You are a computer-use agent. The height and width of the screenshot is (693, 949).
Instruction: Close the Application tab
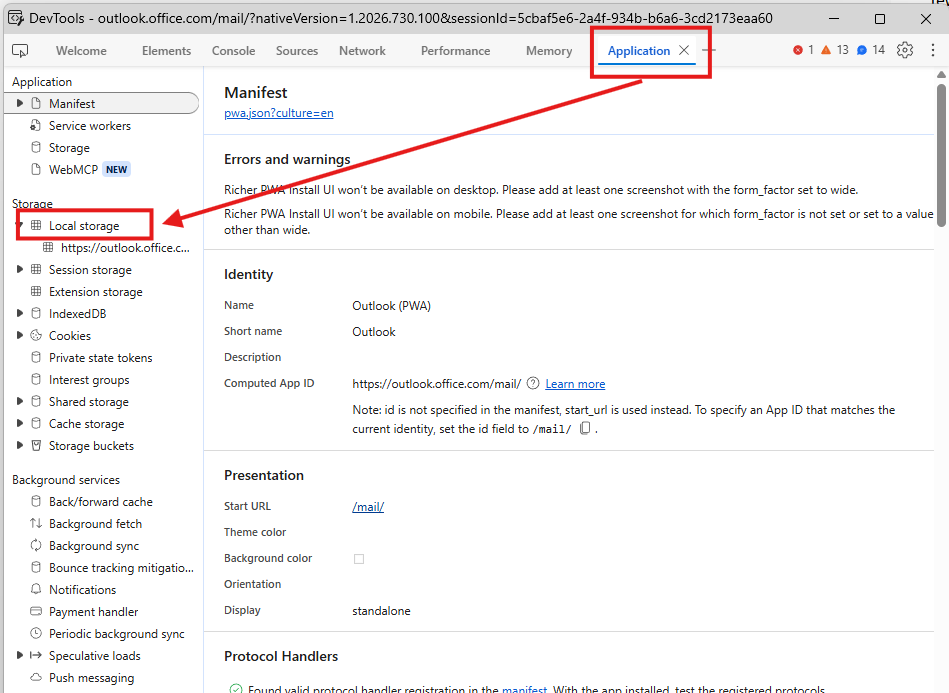684,50
